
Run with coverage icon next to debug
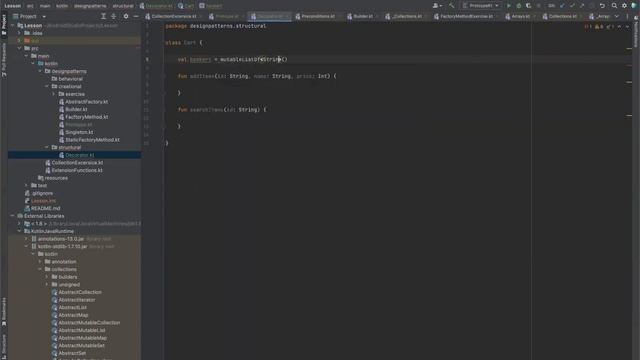click(x=529, y=6)
